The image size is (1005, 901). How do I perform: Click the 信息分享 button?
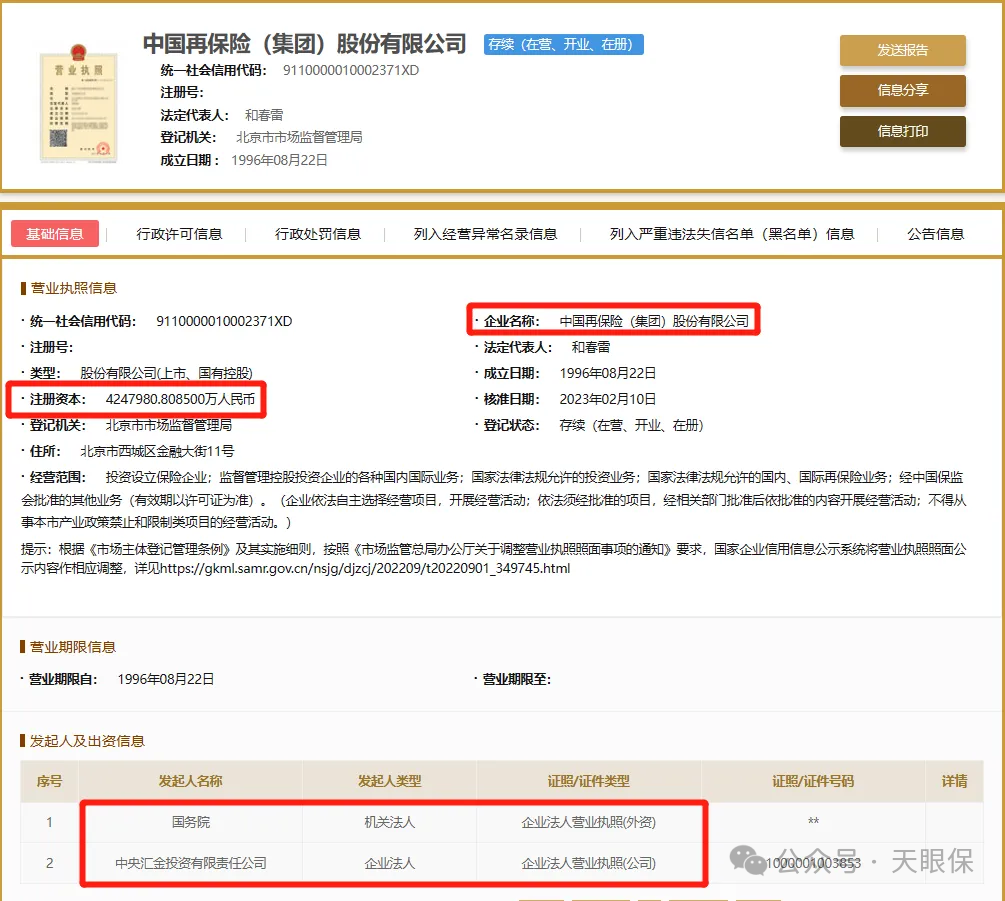(901, 90)
